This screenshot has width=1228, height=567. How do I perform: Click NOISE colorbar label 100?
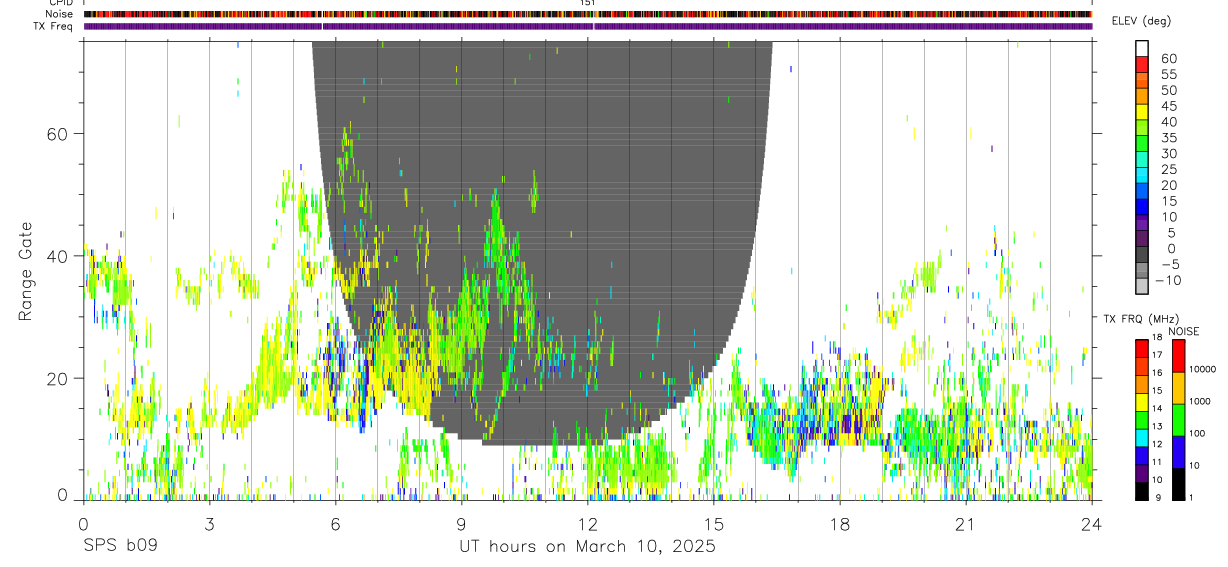point(1197,434)
